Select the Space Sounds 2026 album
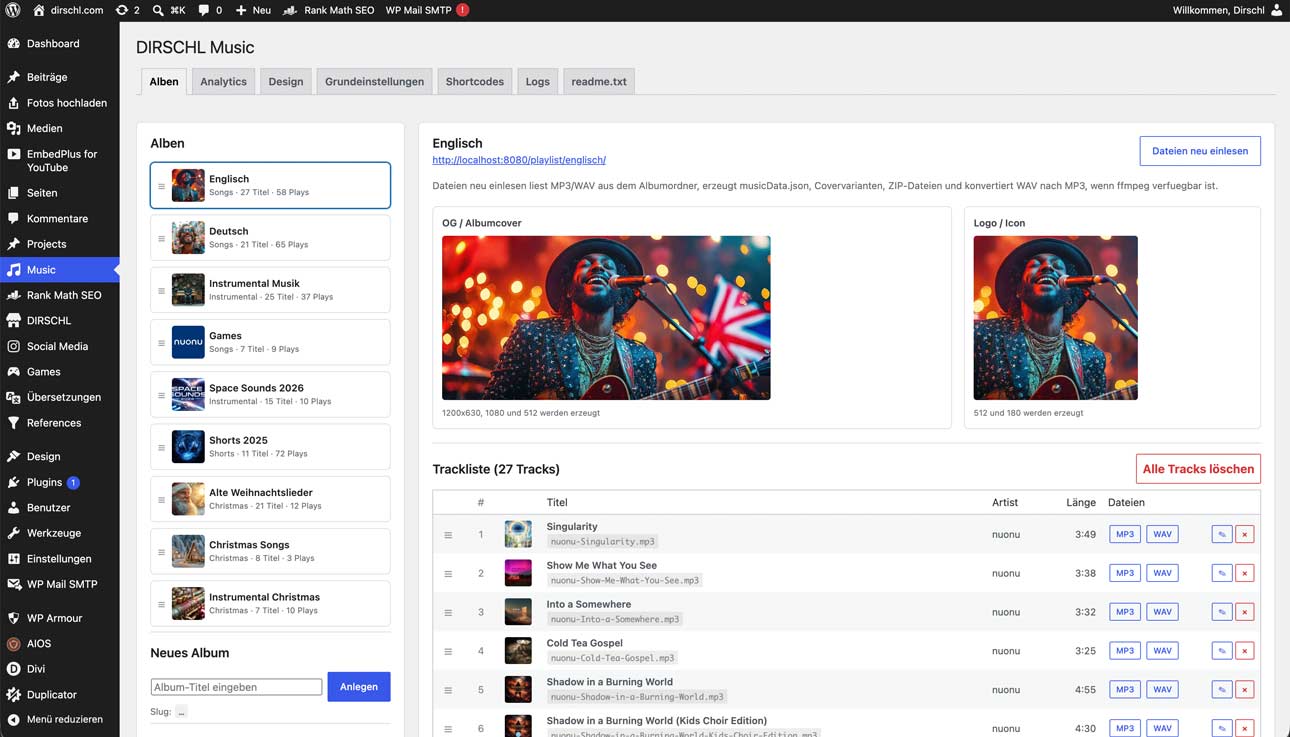 (x=270, y=394)
